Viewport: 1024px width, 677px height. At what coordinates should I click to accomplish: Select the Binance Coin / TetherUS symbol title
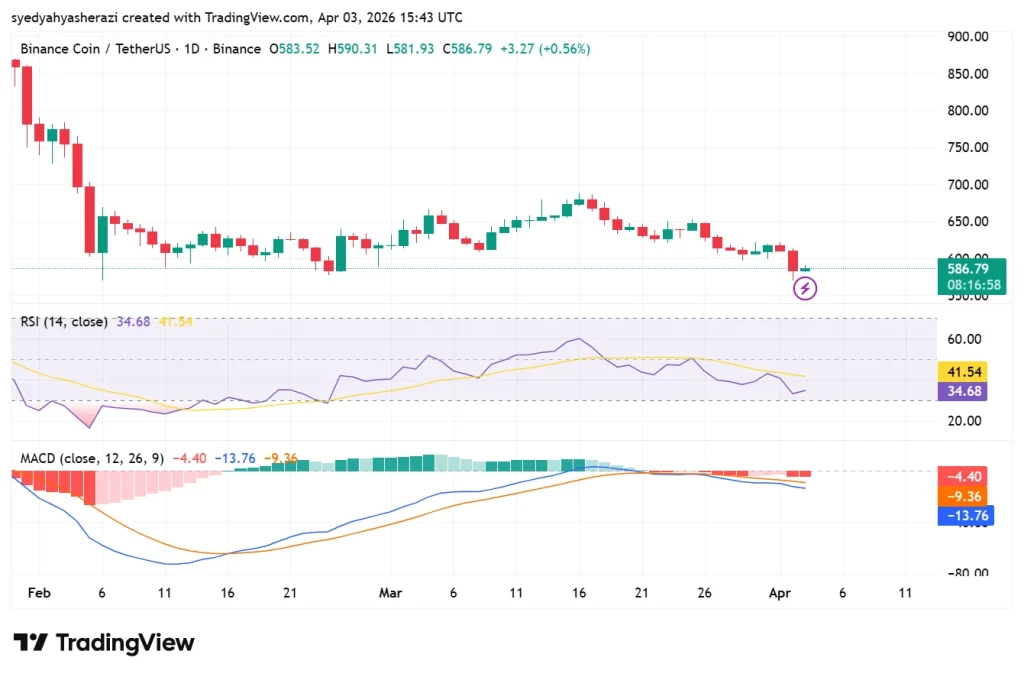pyautogui.click(x=95, y=49)
